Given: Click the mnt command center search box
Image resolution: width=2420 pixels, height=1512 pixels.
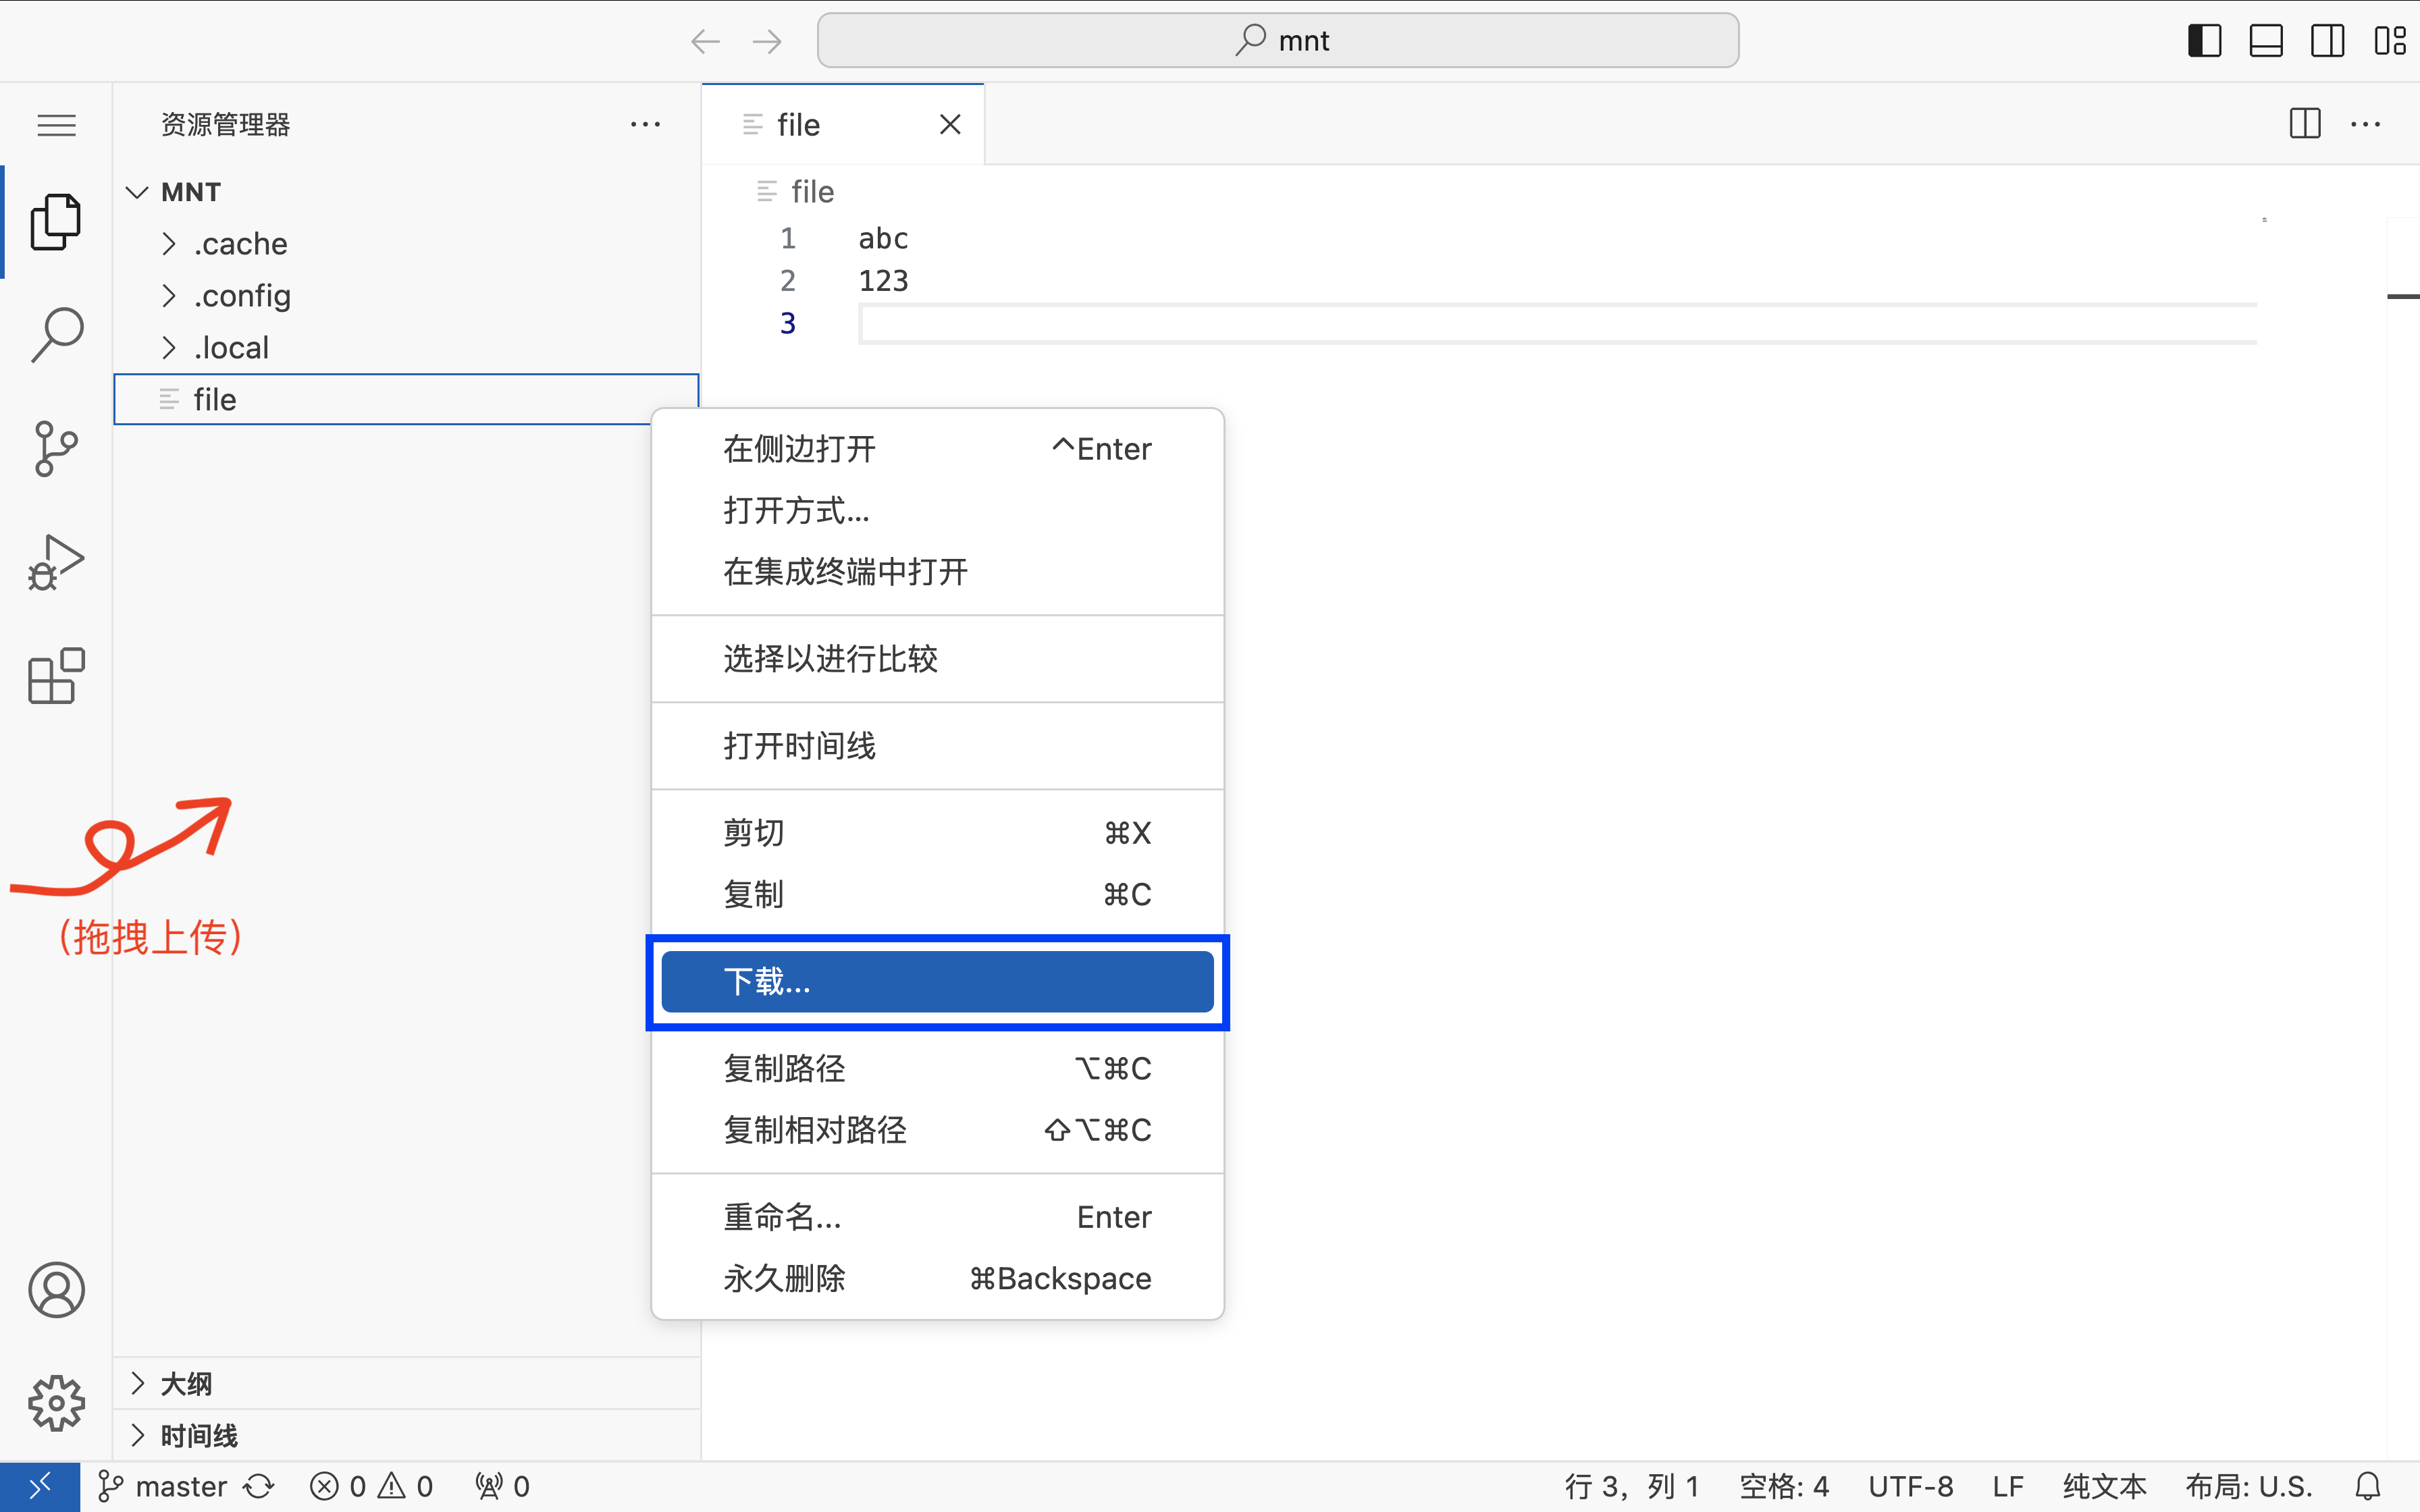Looking at the screenshot, I should tap(1278, 41).
